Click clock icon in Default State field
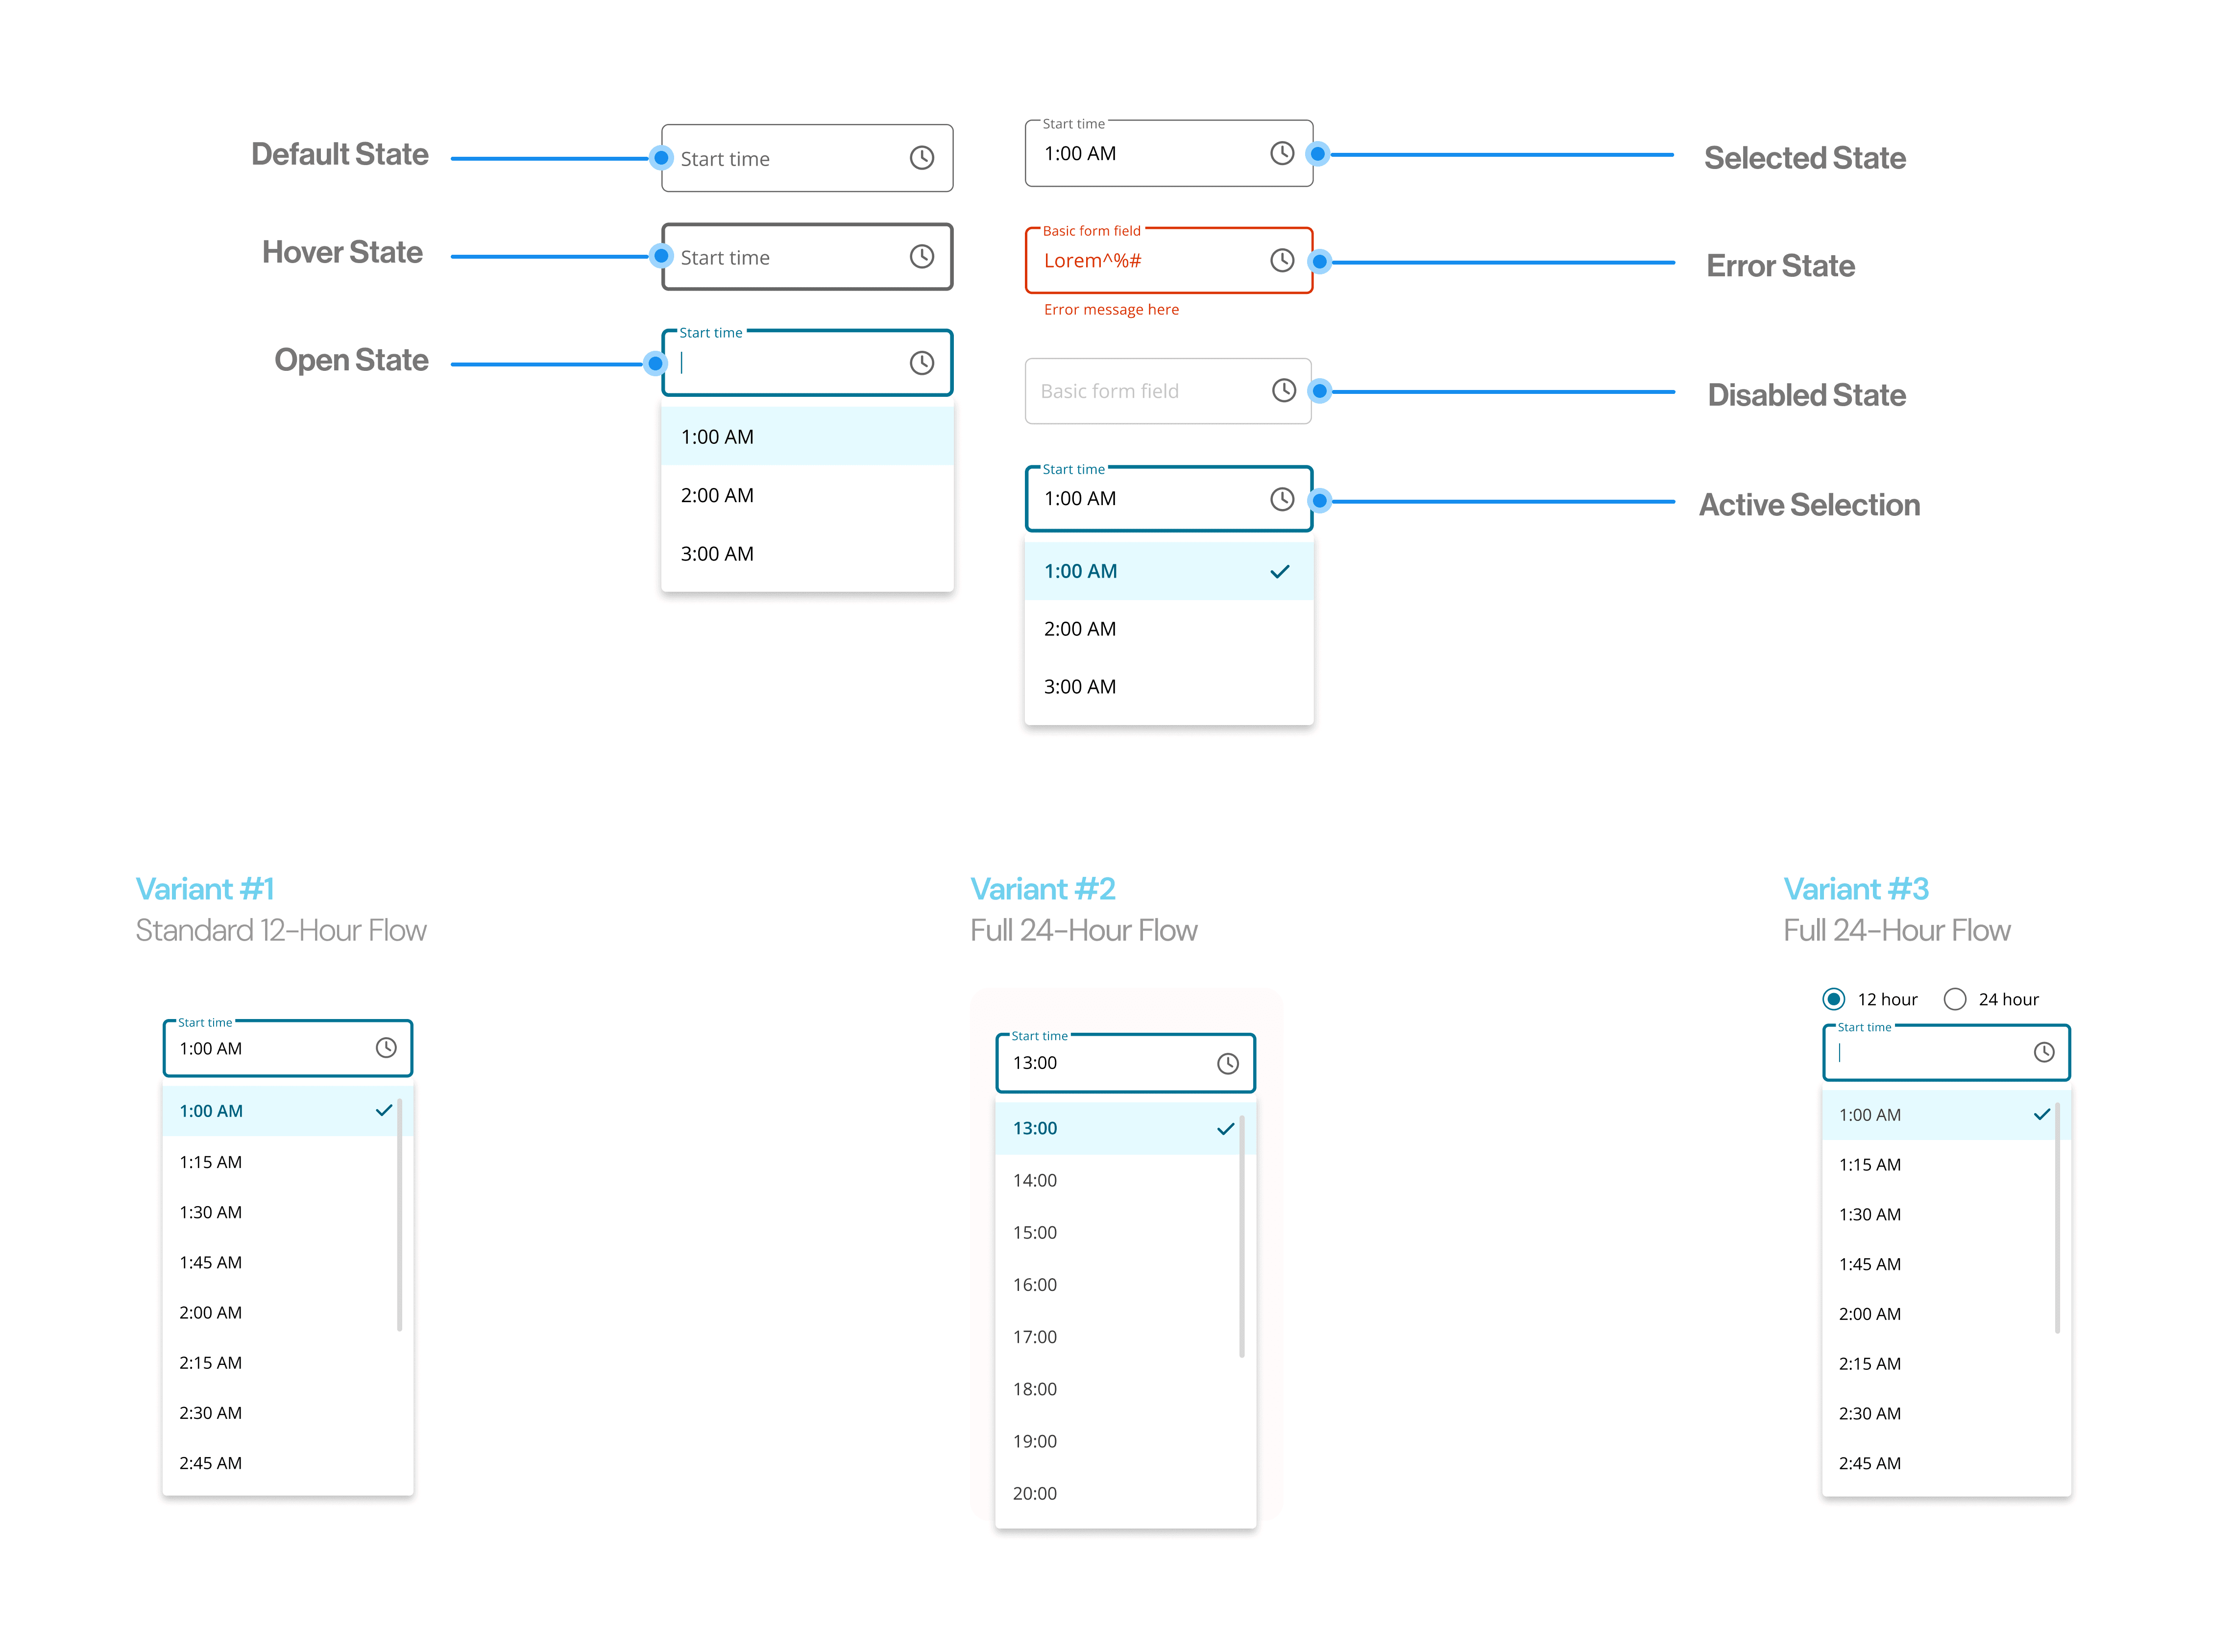 [921, 158]
